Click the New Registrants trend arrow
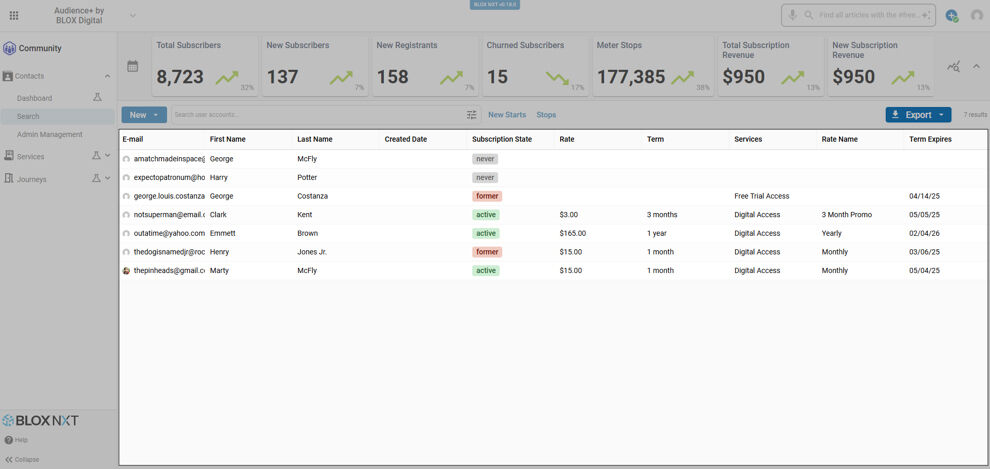The height and width of the screenshot is (469, 990). 451,78
